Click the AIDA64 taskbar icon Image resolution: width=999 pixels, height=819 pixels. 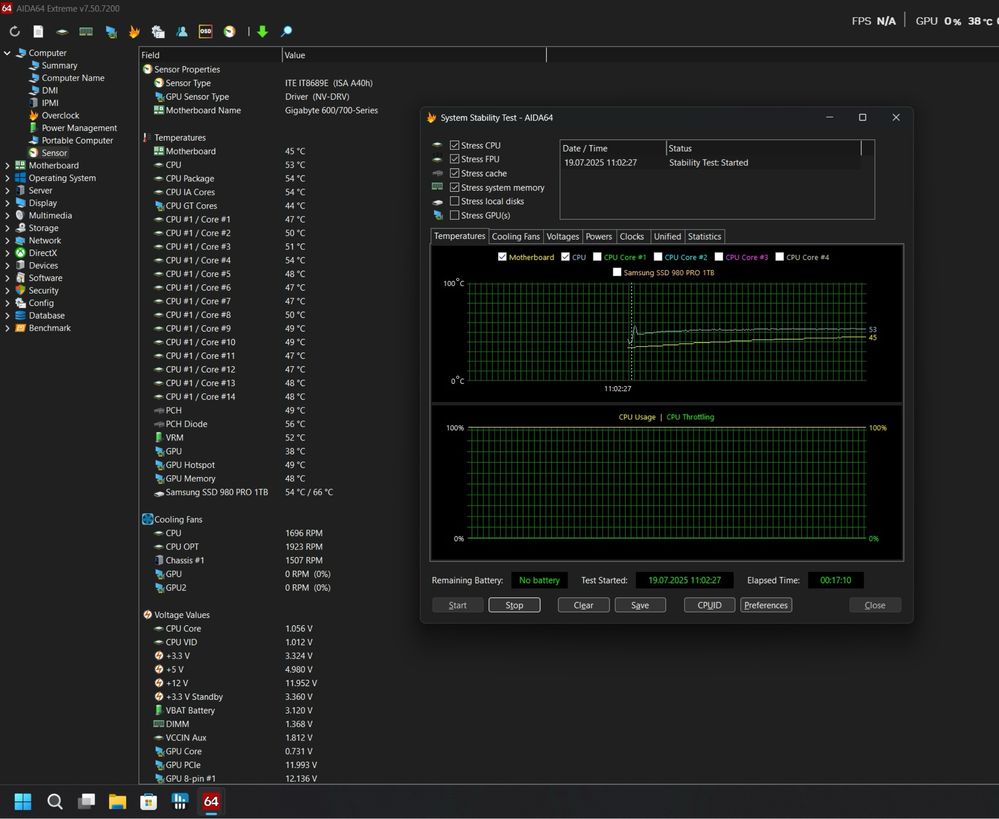[x=211, y=801]
